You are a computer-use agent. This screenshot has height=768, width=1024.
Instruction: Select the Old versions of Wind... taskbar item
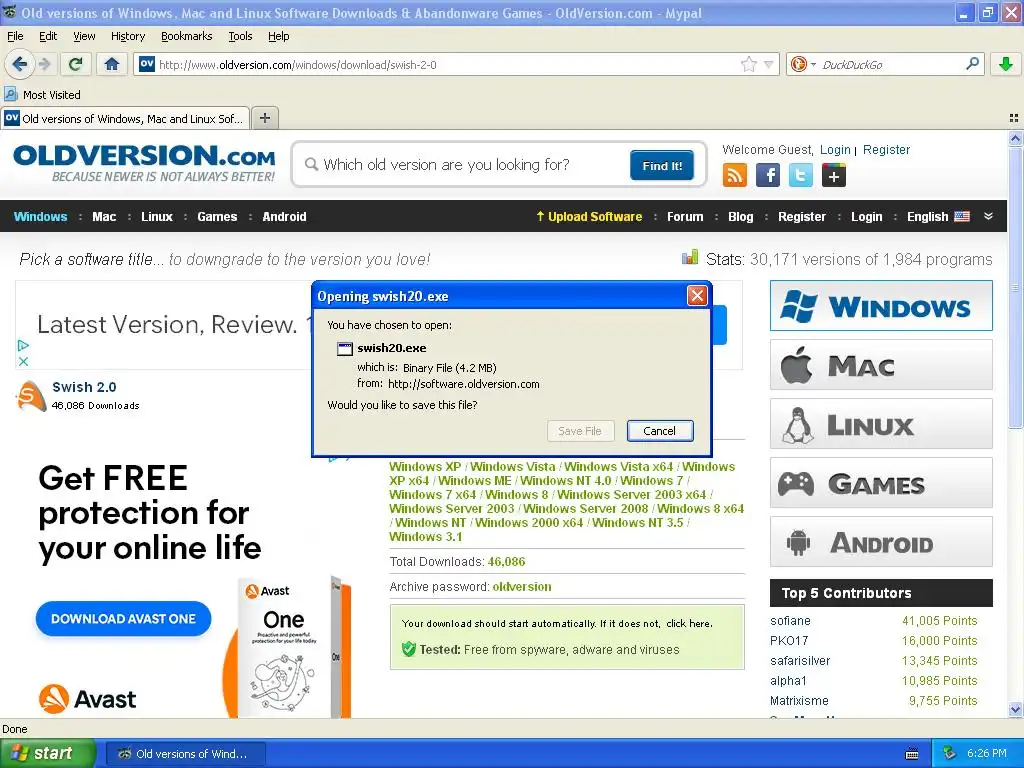click(185, 754)
